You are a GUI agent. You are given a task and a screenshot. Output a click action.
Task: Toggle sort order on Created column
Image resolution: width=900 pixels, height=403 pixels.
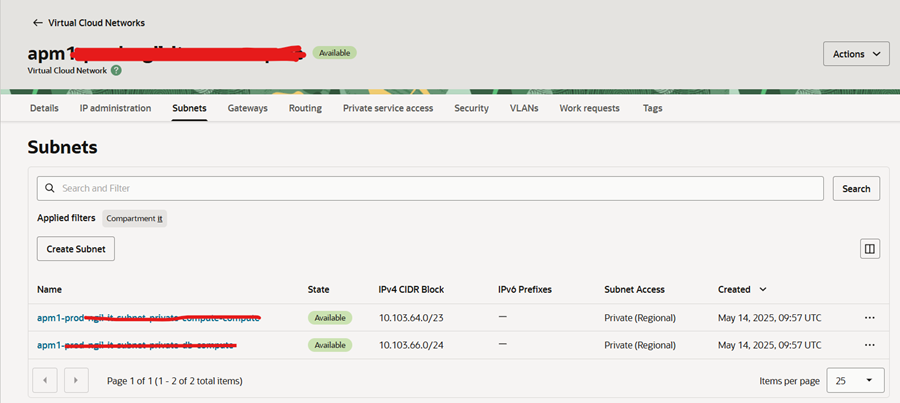[764, 290]
